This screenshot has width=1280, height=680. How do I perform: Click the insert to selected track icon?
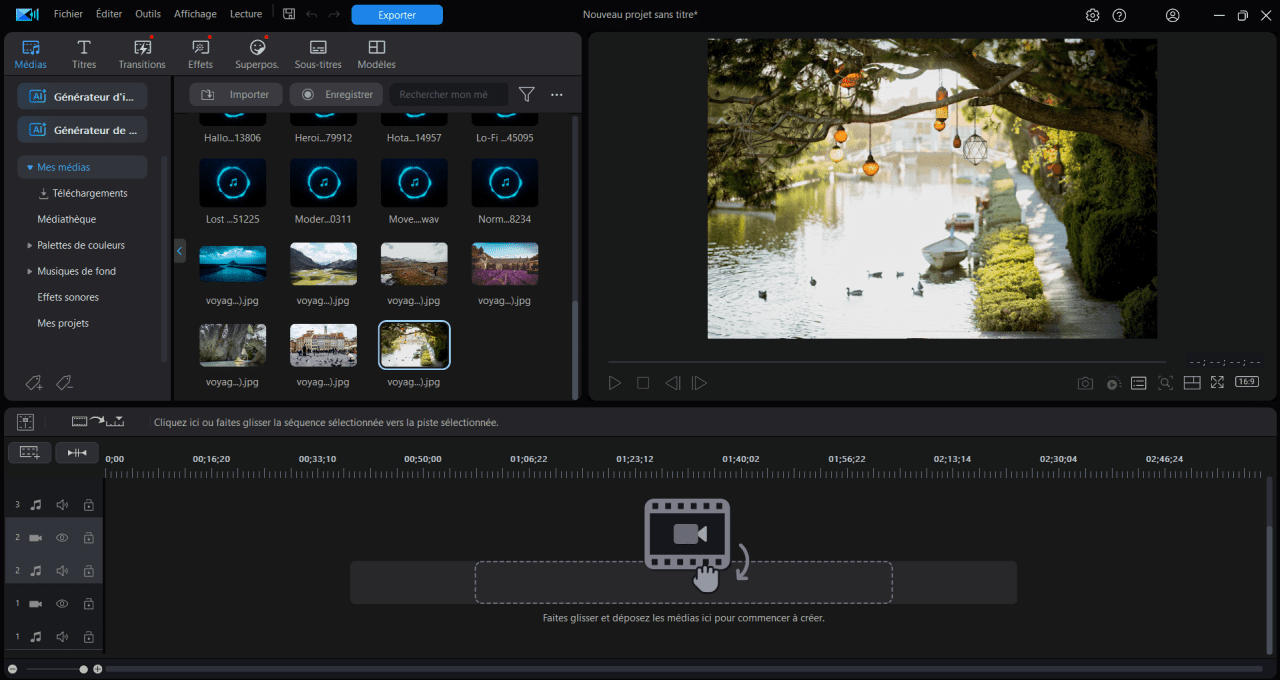tap(98, 422)
